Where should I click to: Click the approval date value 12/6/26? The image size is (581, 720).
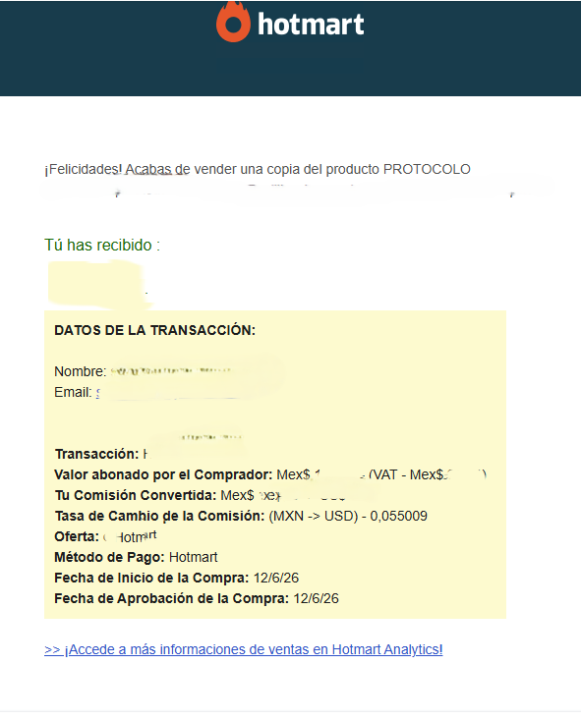coord(316,599)
